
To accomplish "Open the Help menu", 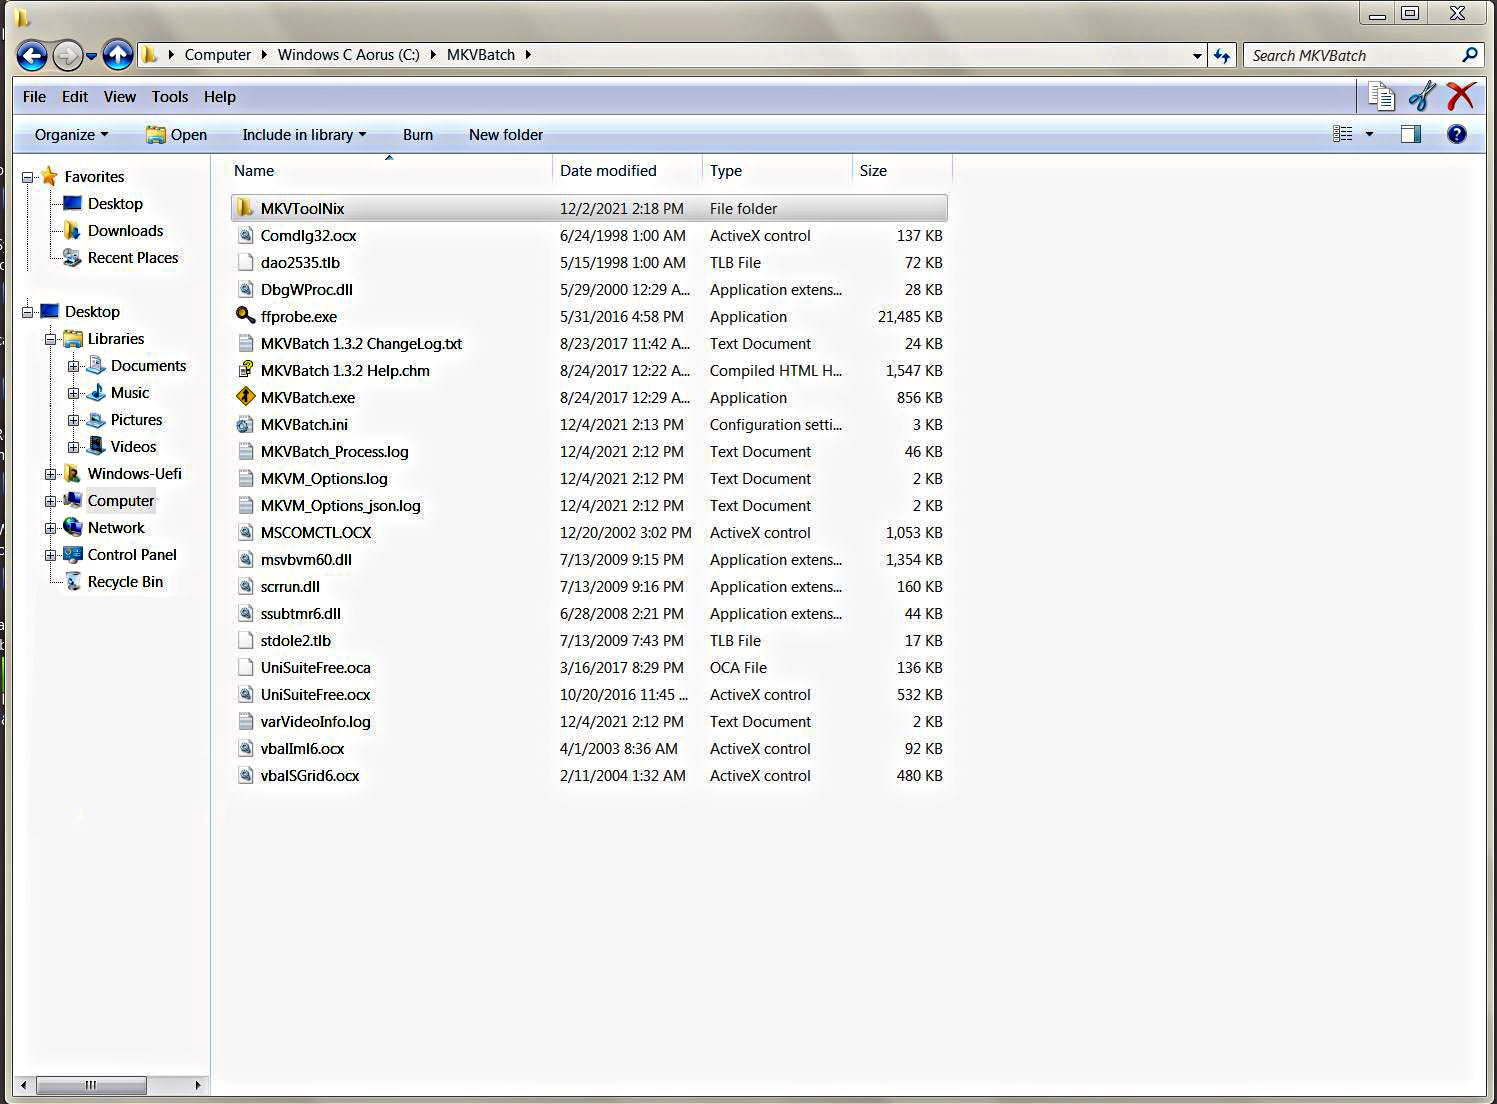I will point(220,96).
